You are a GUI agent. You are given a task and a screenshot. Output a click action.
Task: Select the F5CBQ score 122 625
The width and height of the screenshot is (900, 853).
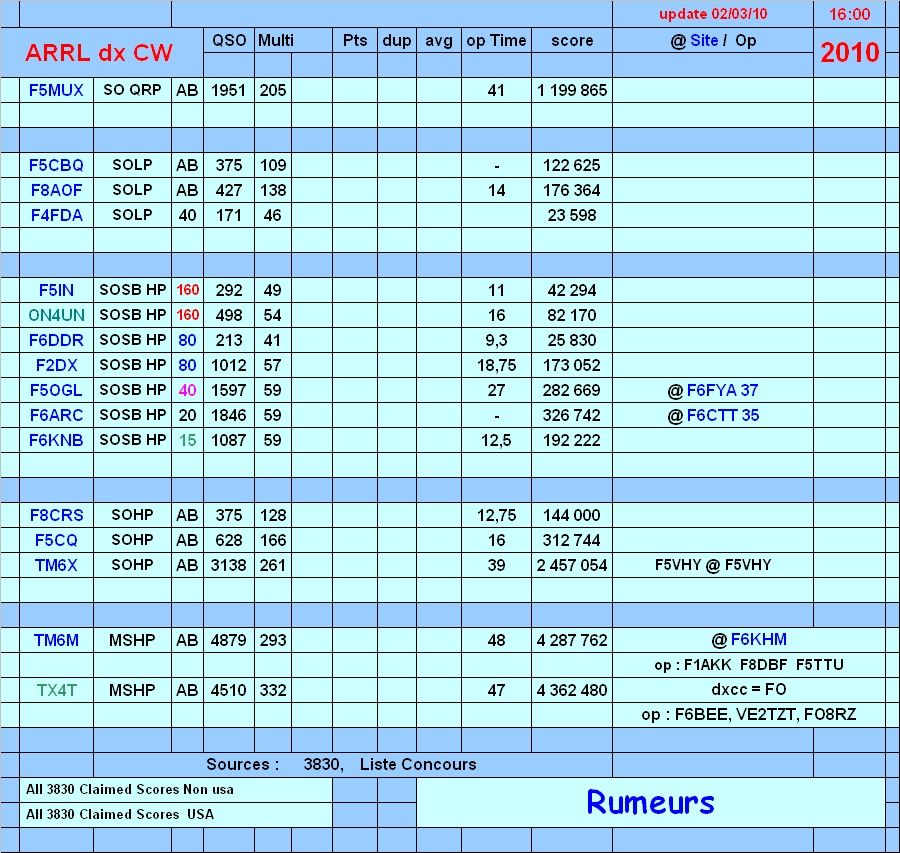coord(572,165)
